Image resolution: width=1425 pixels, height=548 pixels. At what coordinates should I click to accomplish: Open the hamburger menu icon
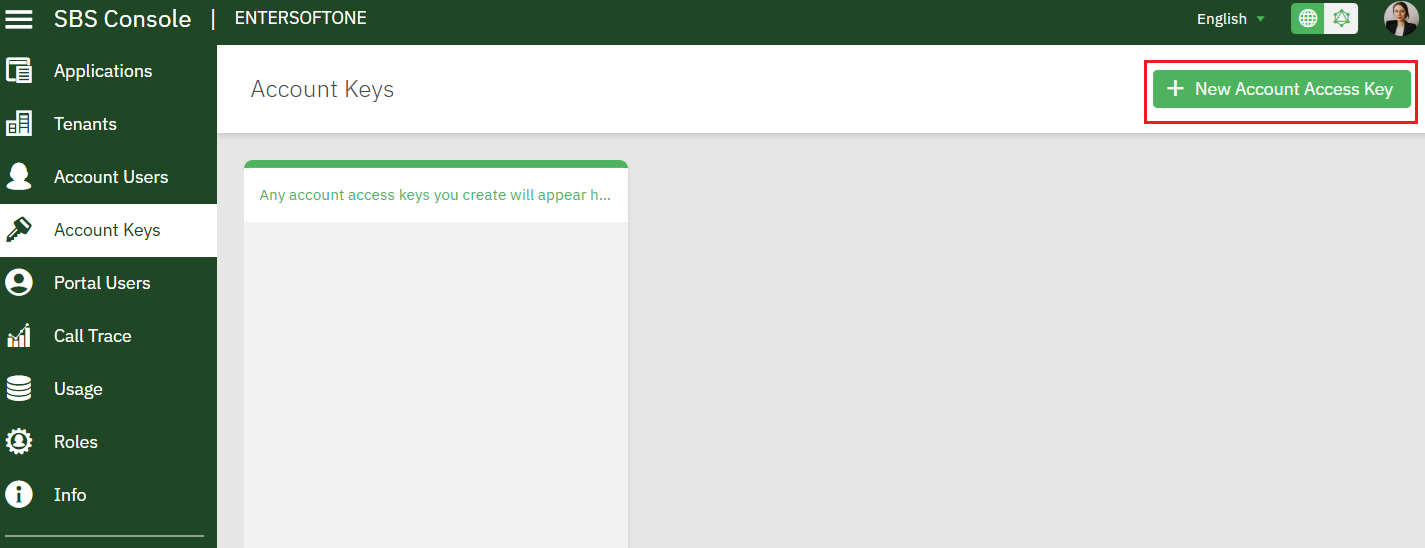pyautogui.click(x=19, y=19)
